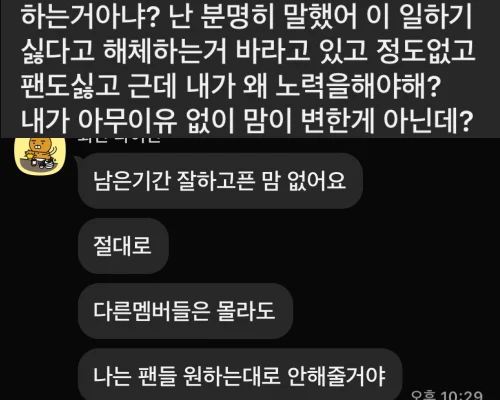The image size is (500, 400).
Task: Click the tail pointer of the first bubble
Action: click(x=76, y=163)
